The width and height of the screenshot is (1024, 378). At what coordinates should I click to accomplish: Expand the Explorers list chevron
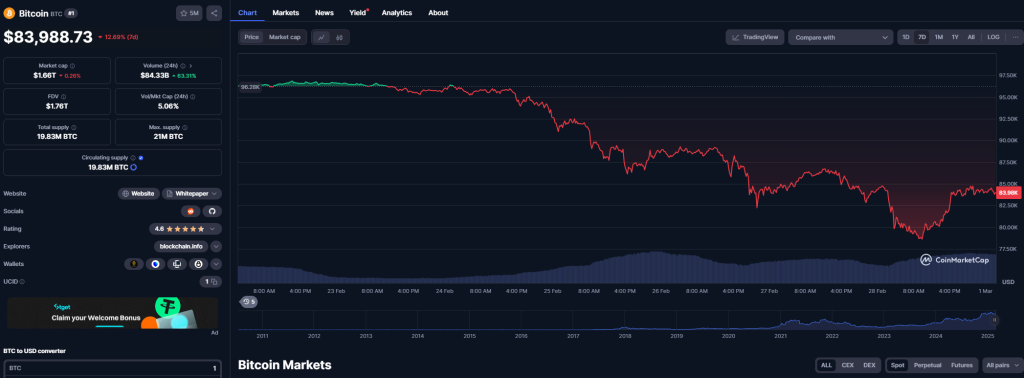point(216,247)
